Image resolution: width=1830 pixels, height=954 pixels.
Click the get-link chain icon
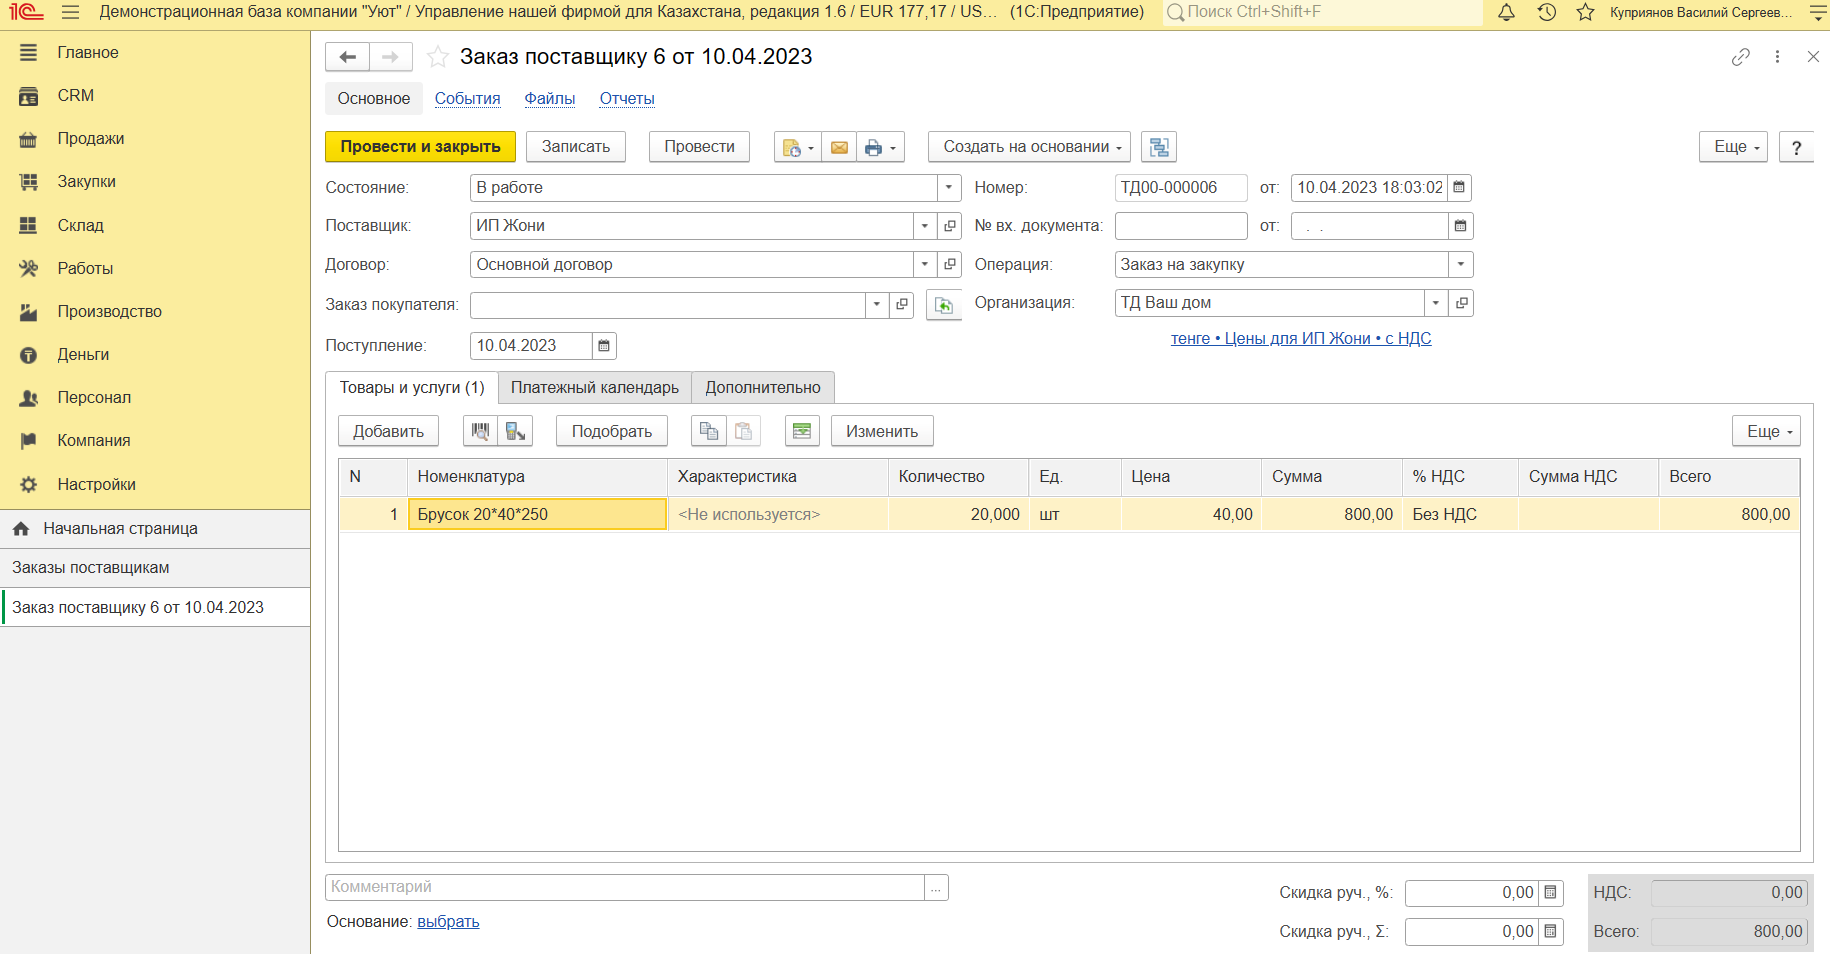pos(1740,57)
